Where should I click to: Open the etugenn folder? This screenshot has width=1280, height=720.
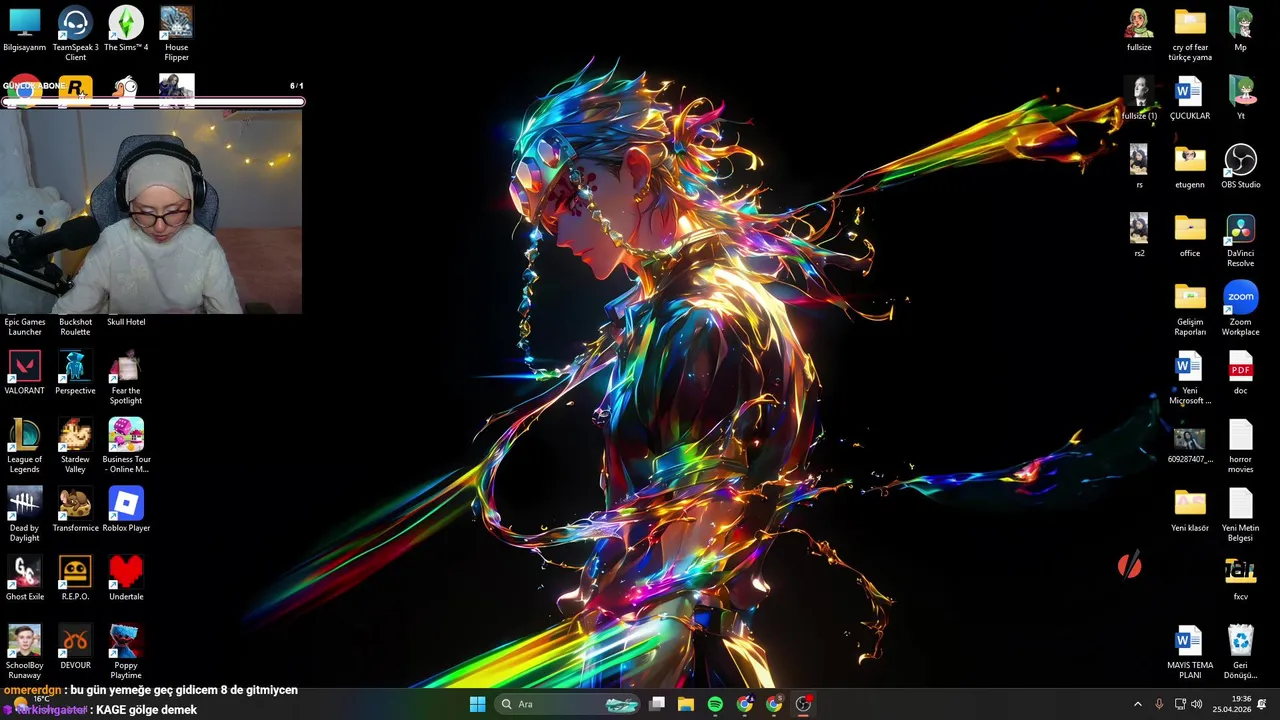tap(1190, 166)
